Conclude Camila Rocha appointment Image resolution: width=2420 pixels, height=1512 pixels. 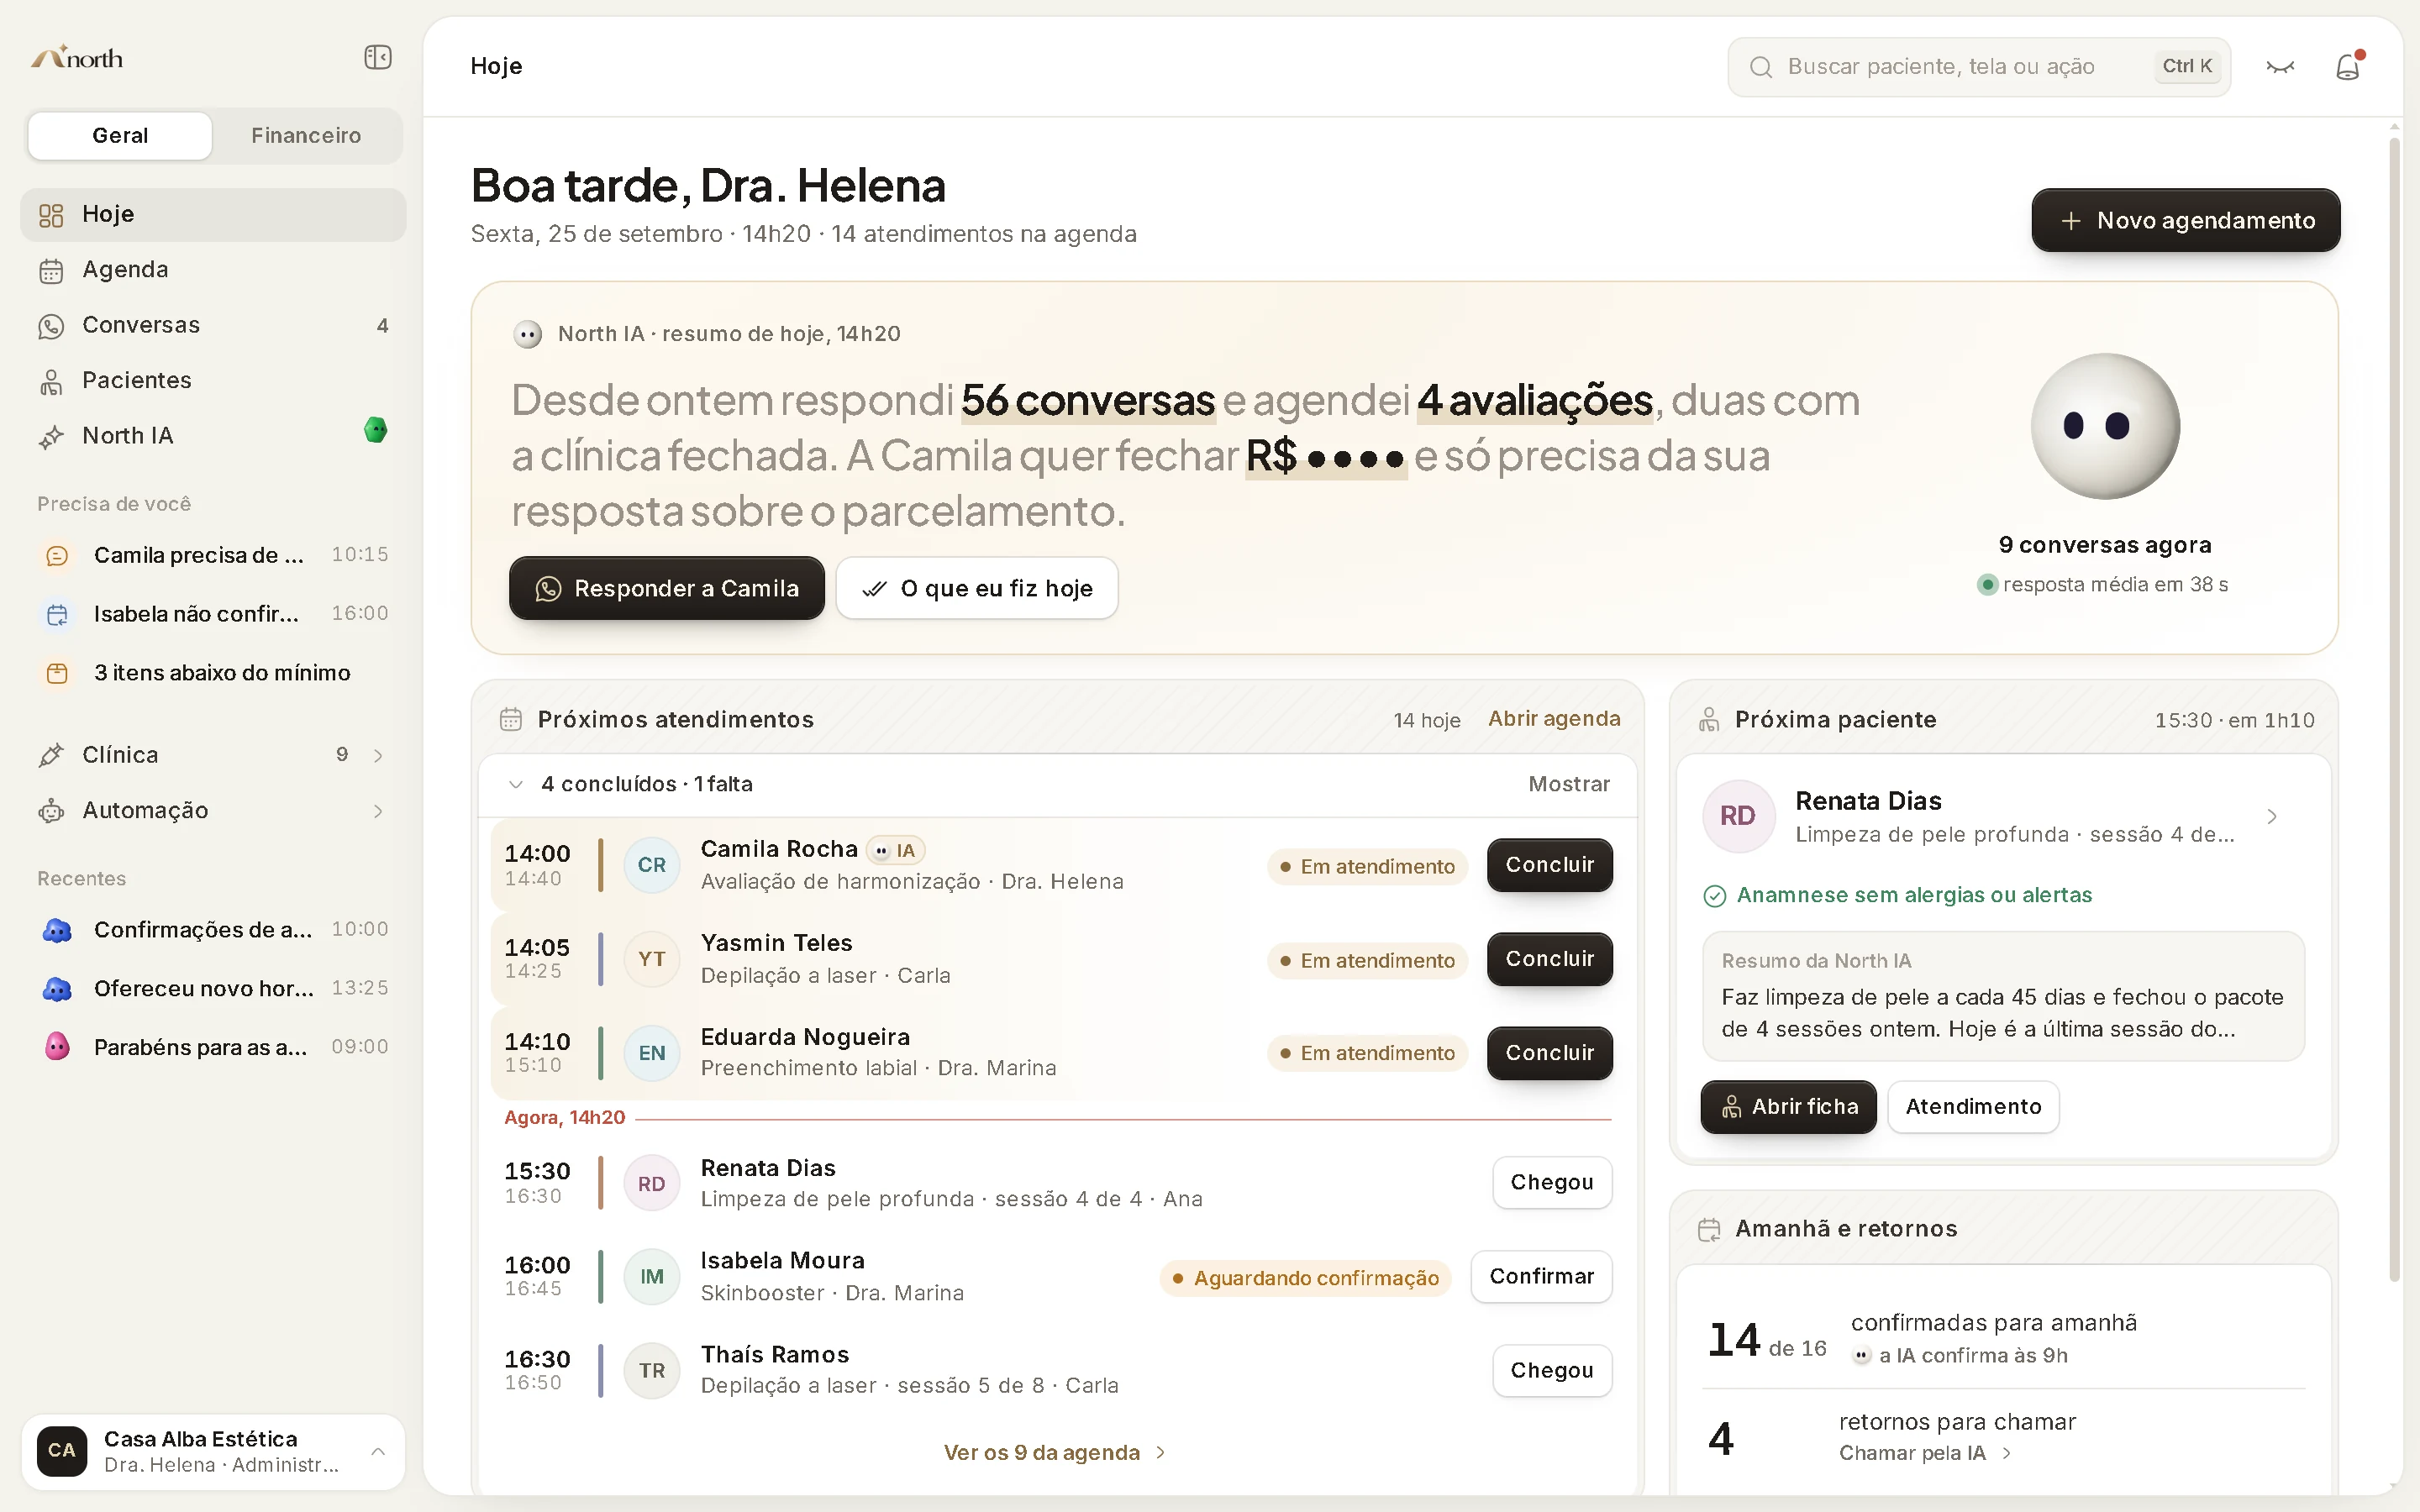click(1549, 865)
